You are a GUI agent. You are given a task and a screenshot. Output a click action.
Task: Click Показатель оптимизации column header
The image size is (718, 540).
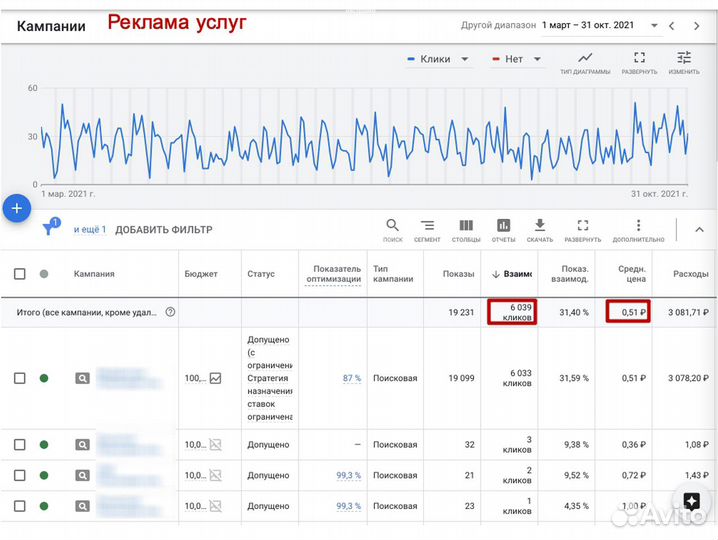click(333, 274)
